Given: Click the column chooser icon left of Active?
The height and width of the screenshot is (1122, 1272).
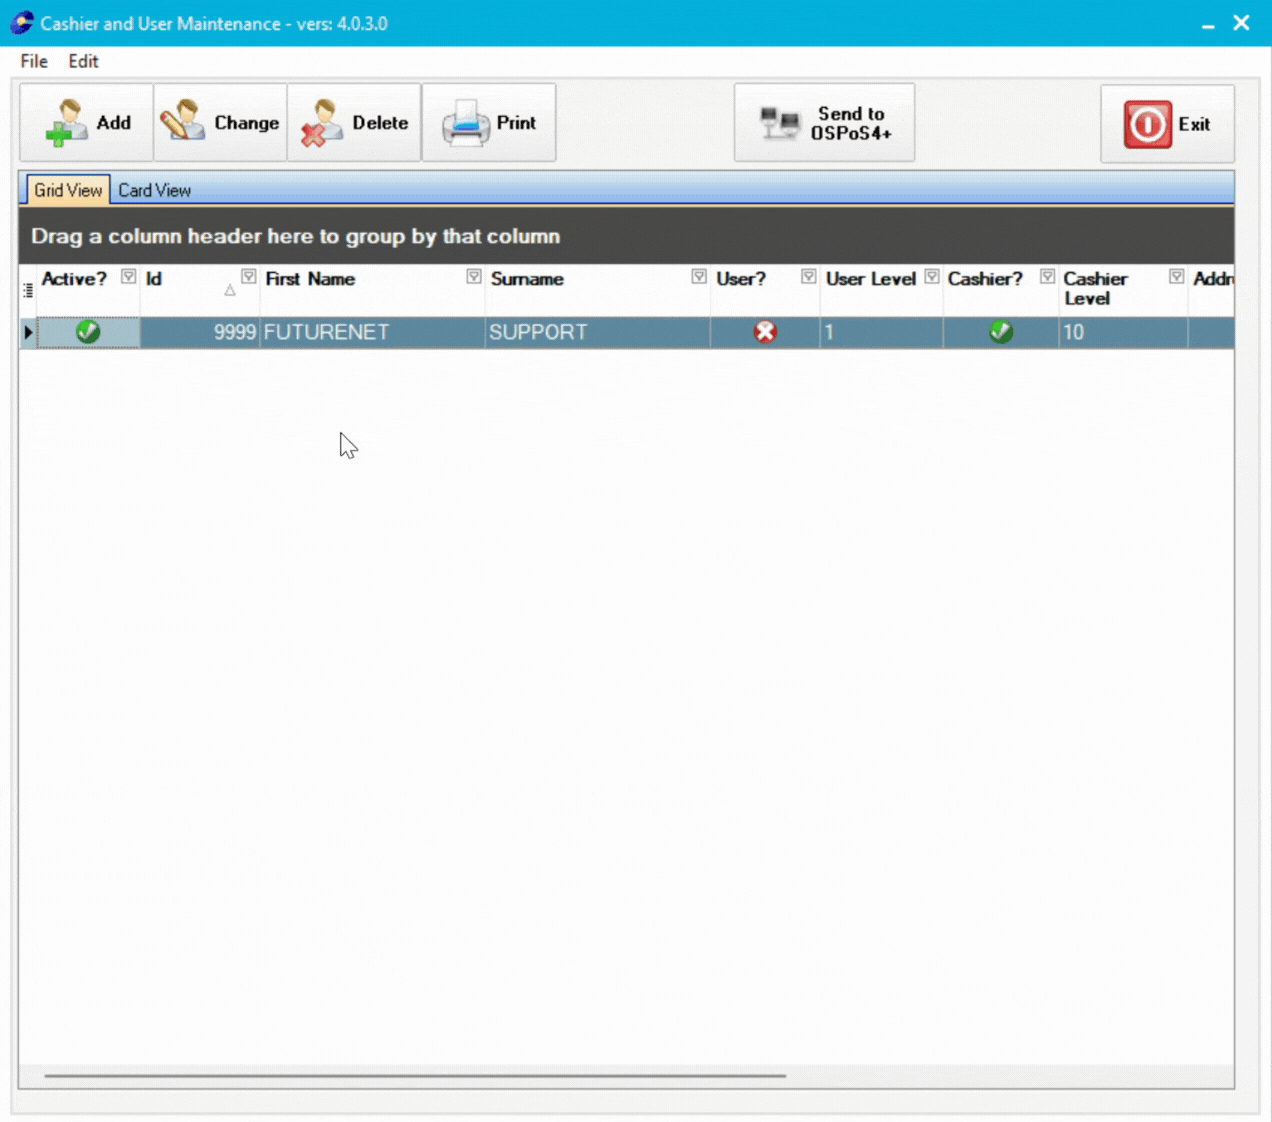Looking at the screenshot, I should click(28, 290).
